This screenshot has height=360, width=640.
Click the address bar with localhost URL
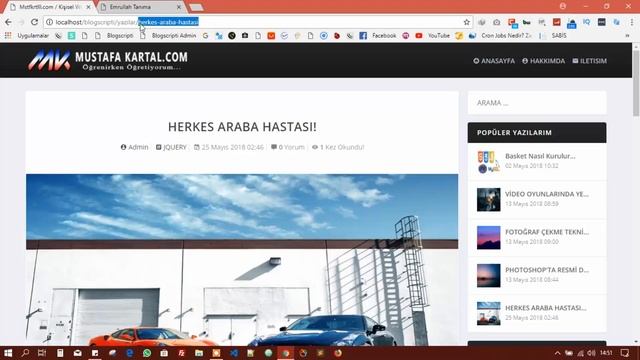[257, 22]
